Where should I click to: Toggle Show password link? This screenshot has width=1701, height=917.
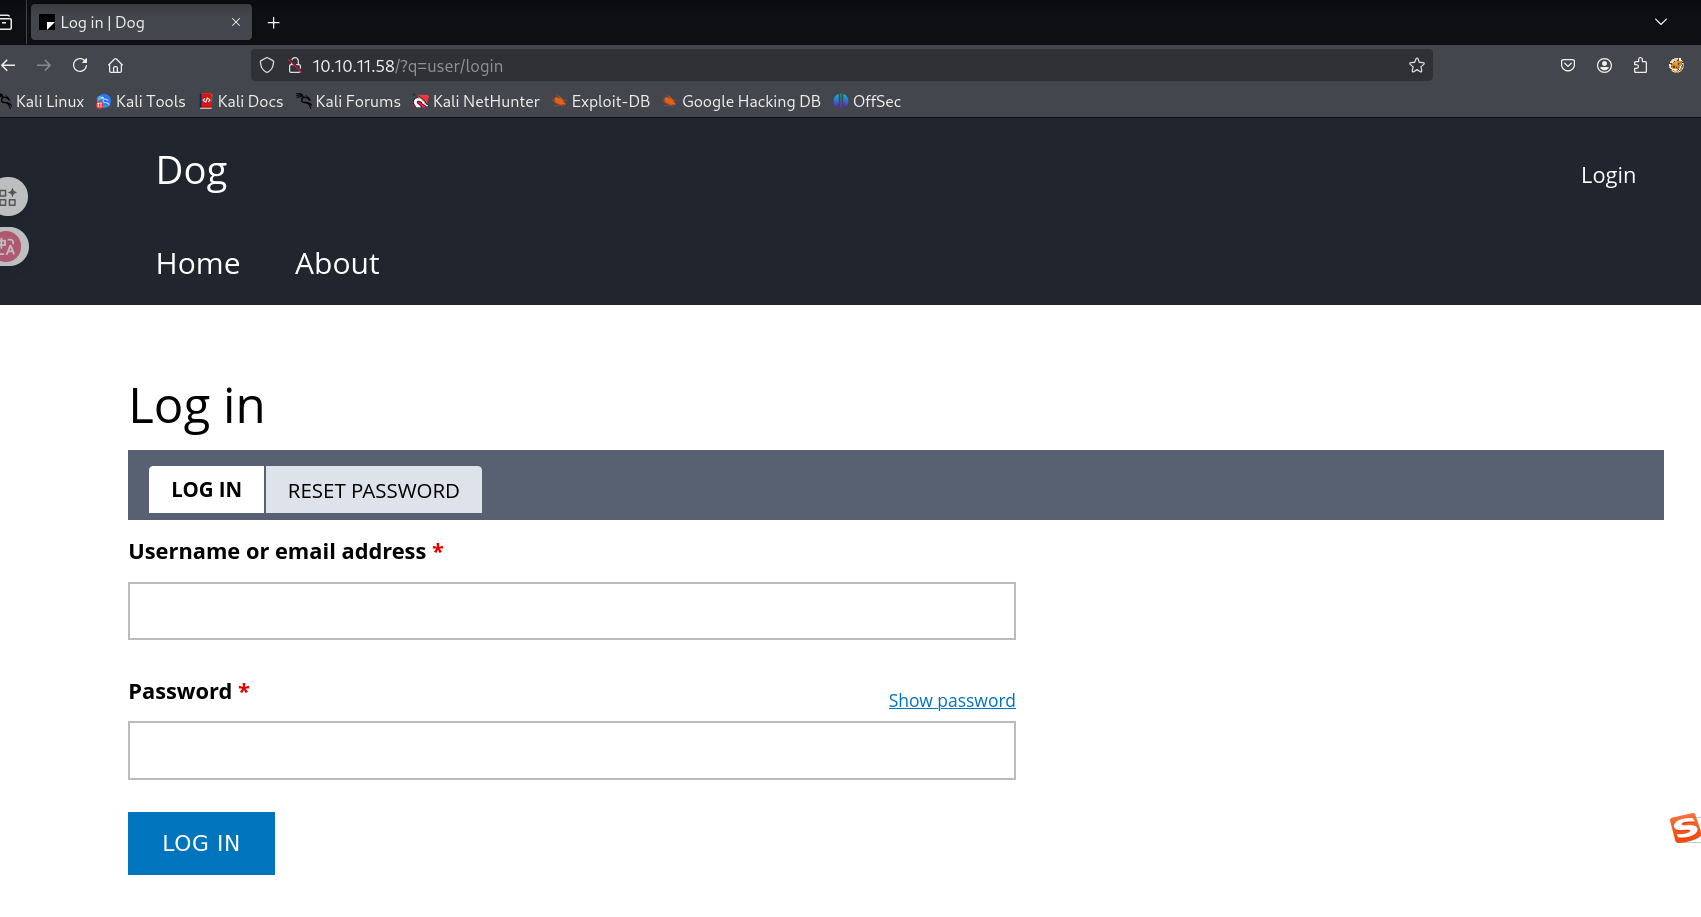click(x=951, y=700)
